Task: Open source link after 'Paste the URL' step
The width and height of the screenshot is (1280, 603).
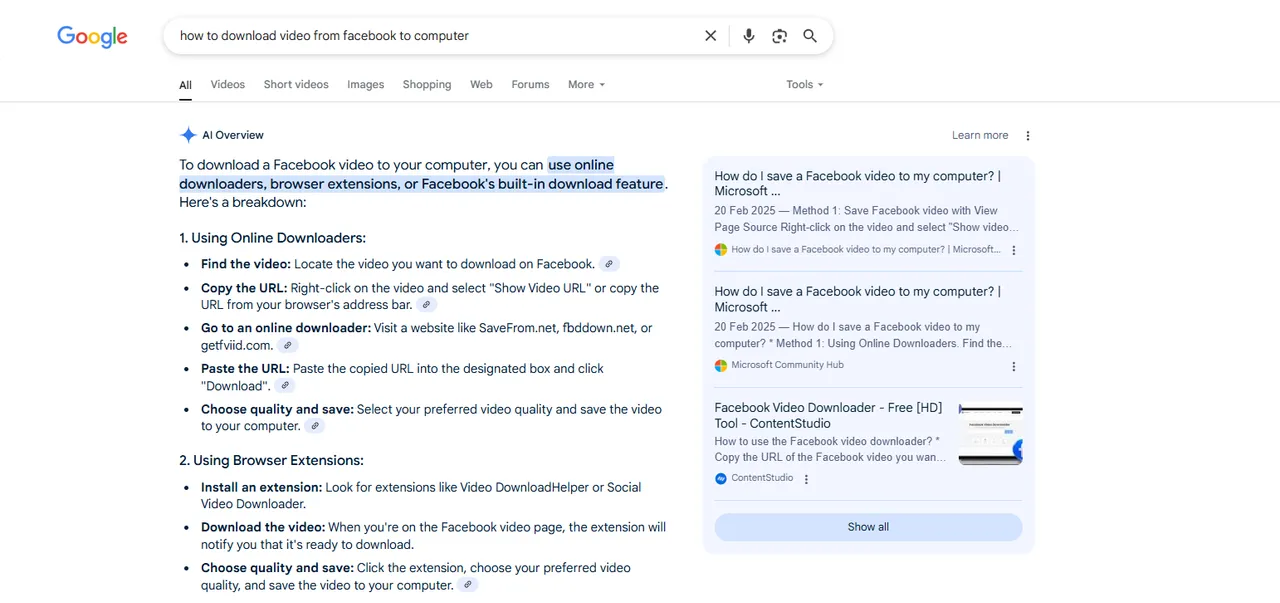Action: (285, 386)
